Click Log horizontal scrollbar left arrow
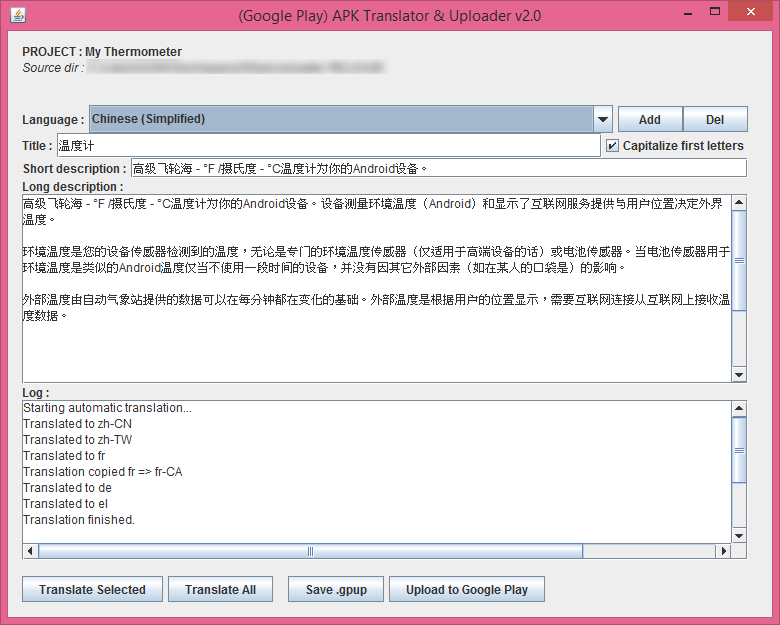Image resolution: width=780 pixels, height=625 pixels. (x=30, y=551)
